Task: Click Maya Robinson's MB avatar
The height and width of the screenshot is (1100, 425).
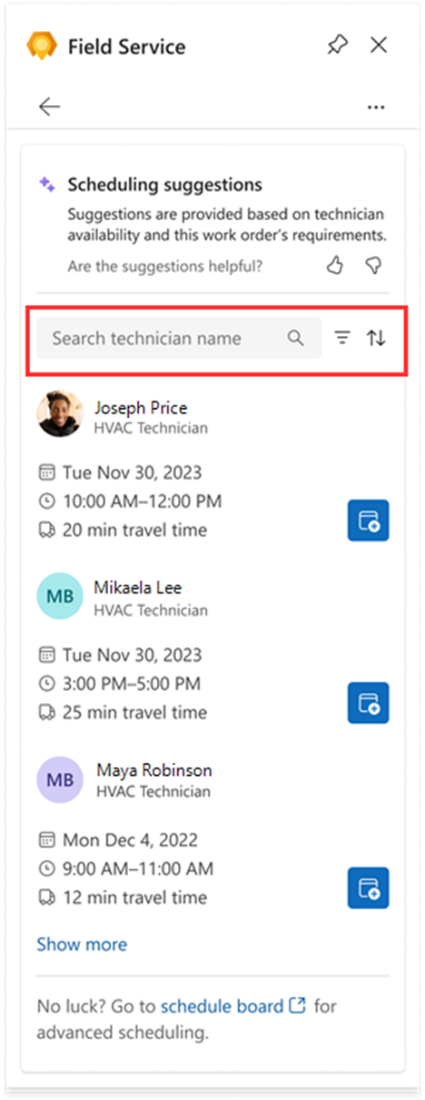Action: pyautogui.click(x=60, y=780)
